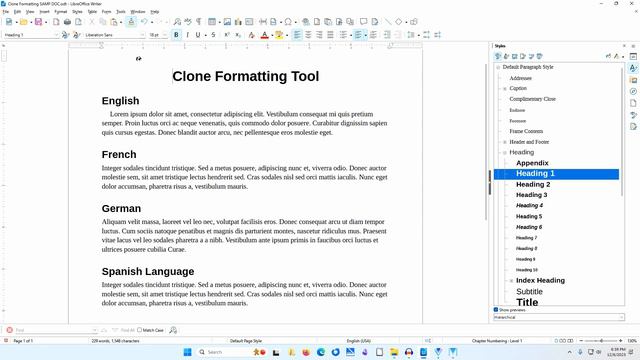The width and height of the screenshot is (640, 360).
Task: Click the Insert Image icon
Action: tap(227, 22)
